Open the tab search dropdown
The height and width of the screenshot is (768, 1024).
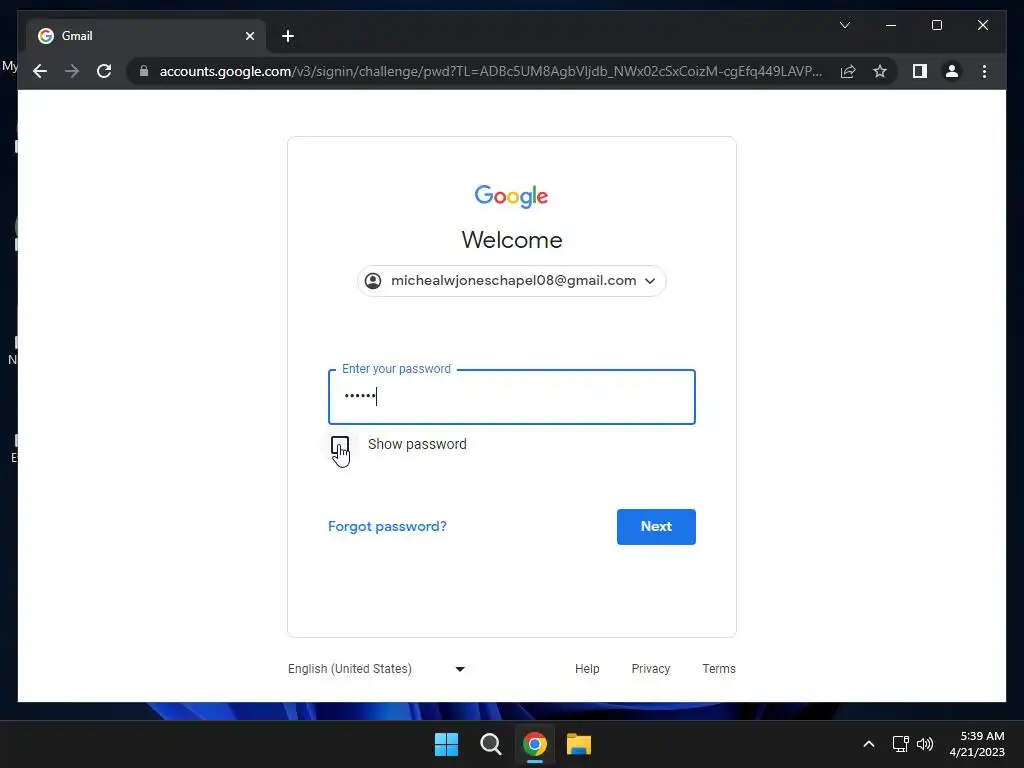pyautogui.click(x=844, y=25)
